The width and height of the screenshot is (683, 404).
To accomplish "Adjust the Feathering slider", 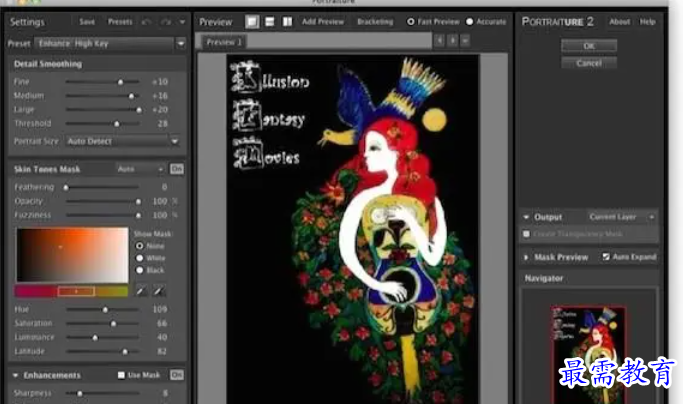I will tap(66, 187).
